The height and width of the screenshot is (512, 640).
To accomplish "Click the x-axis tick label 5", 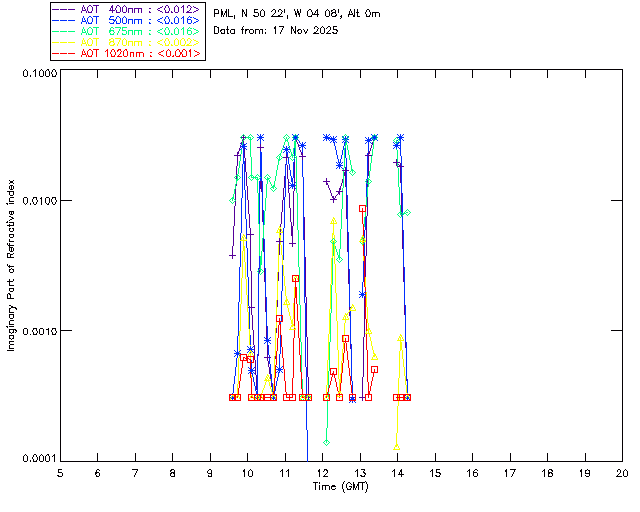I will pyautogui.click(x=60, y=472).
